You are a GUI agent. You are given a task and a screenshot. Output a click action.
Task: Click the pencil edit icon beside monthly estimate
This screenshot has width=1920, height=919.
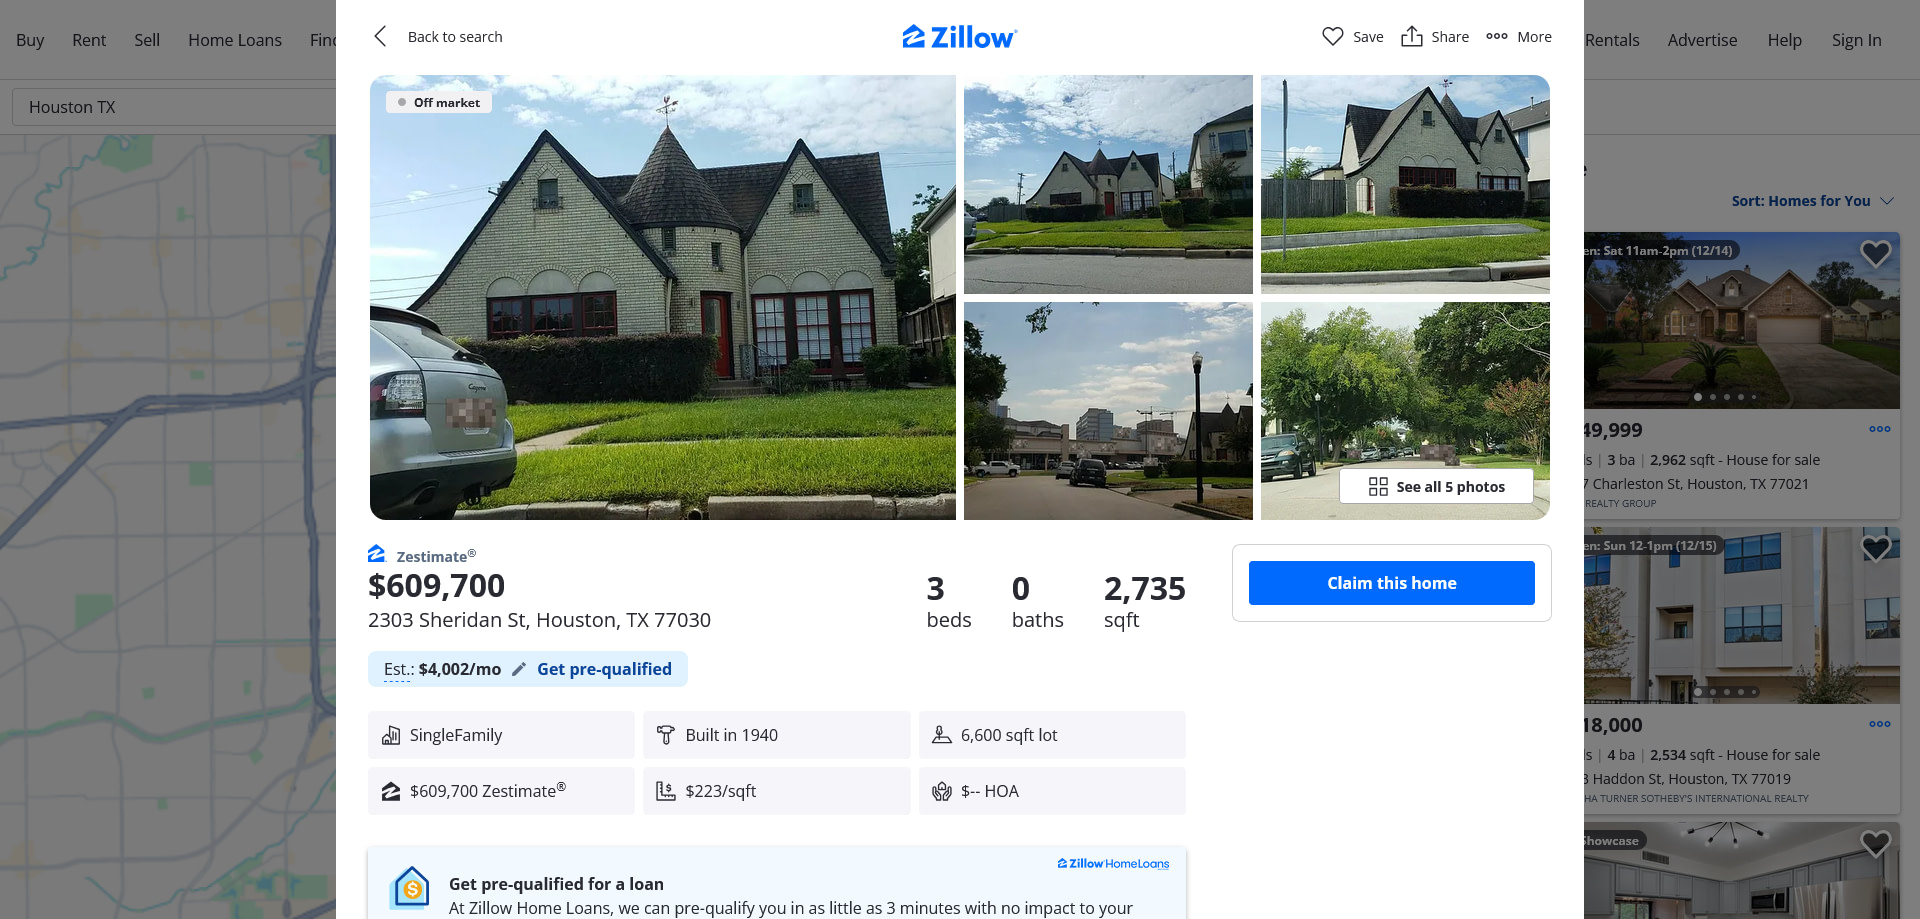coord(519,669)
